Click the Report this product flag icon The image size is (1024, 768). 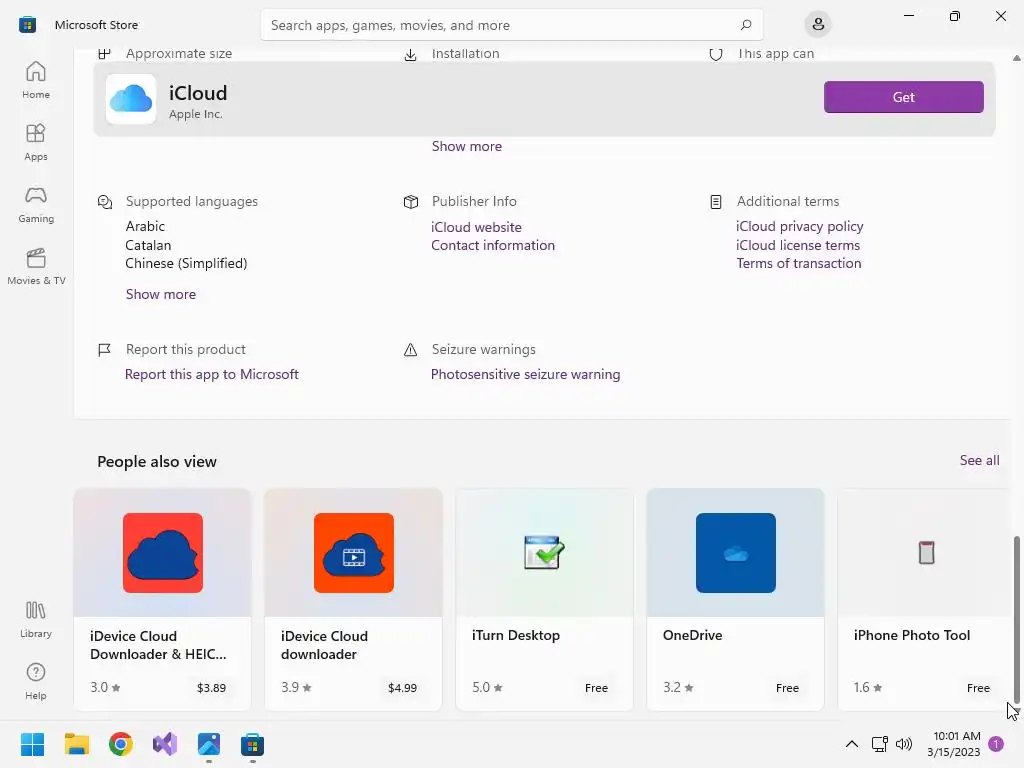104,350
